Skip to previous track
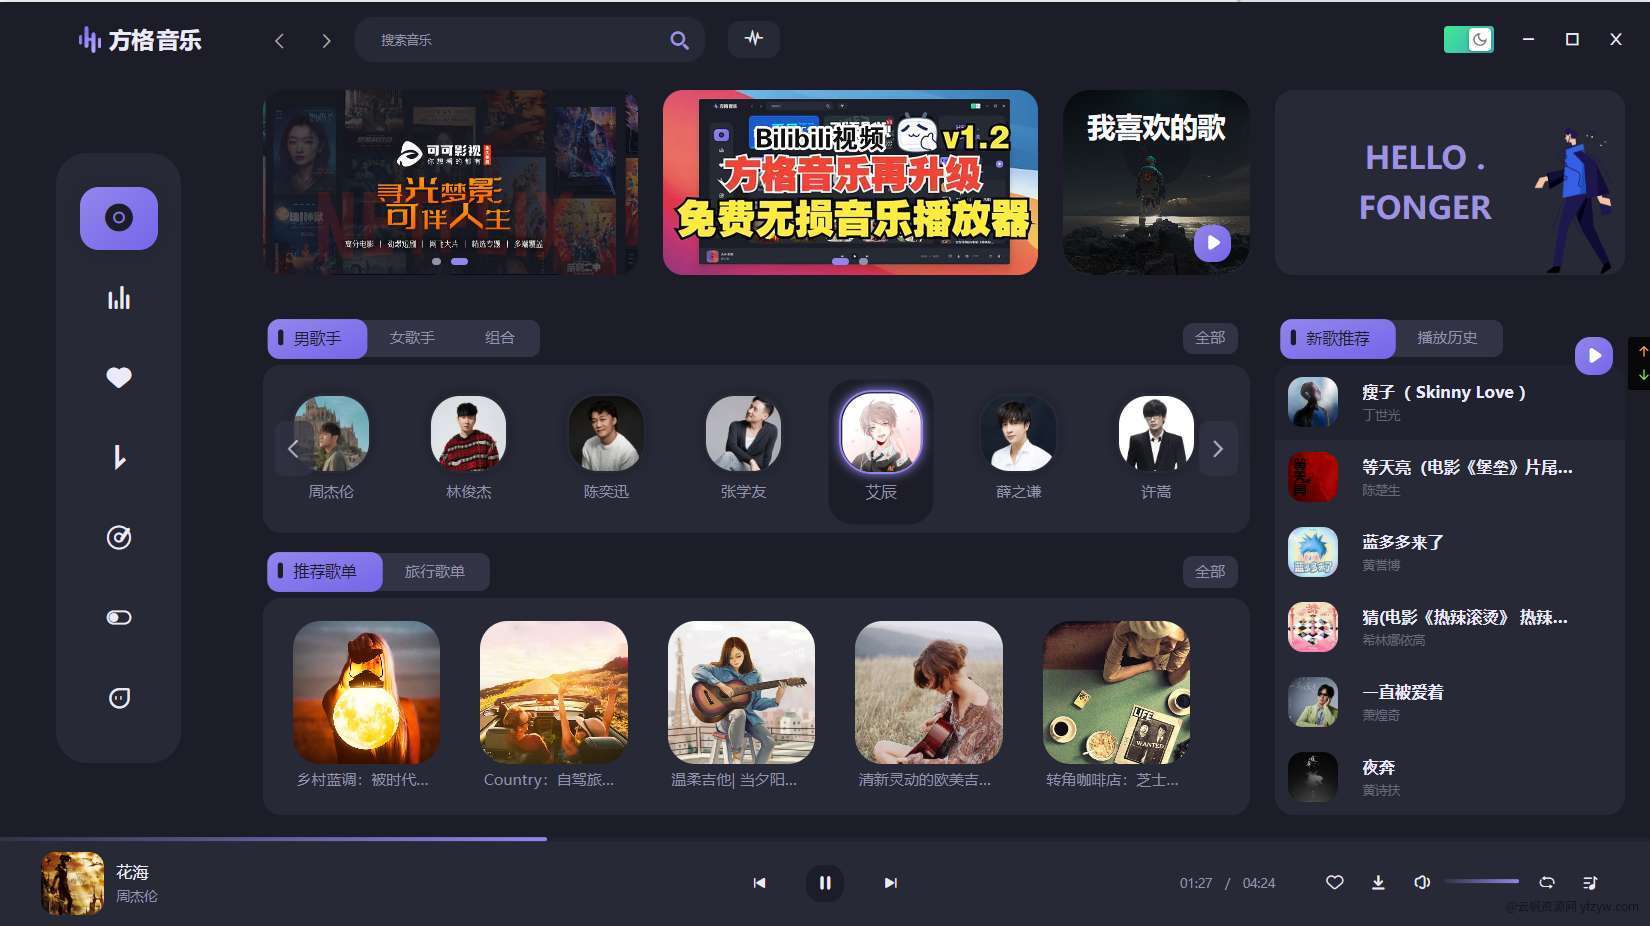Screen dimensions: 1650x926 (x=760, y=883)
